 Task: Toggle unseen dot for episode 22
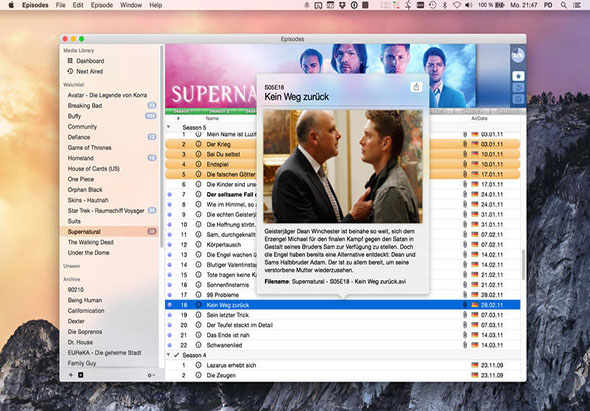point(170,345)
